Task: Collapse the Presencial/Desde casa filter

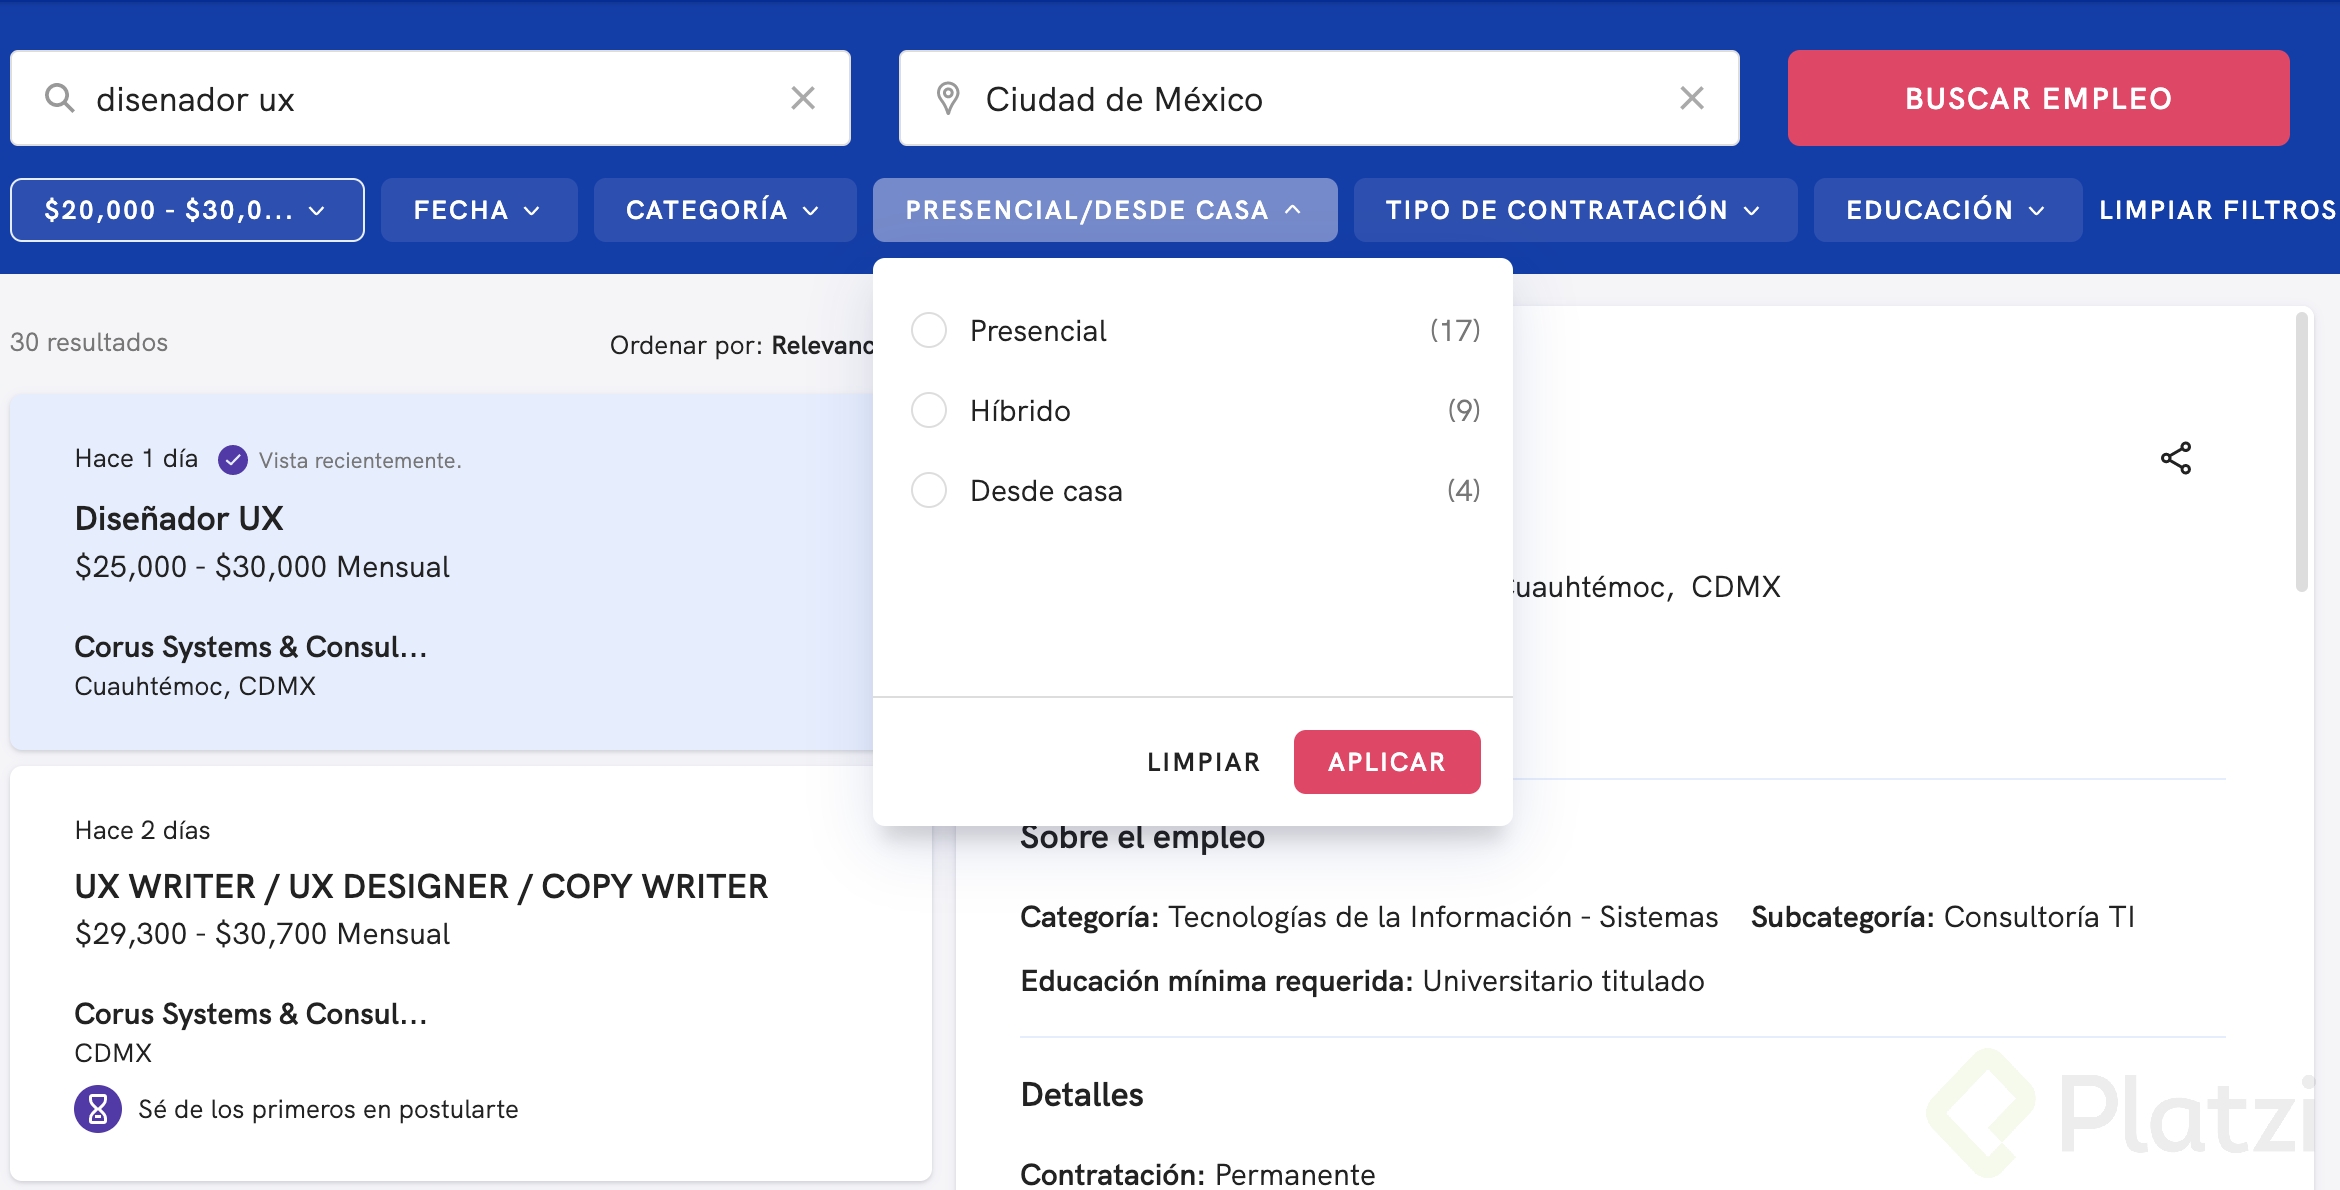Action: [1104, 210]
